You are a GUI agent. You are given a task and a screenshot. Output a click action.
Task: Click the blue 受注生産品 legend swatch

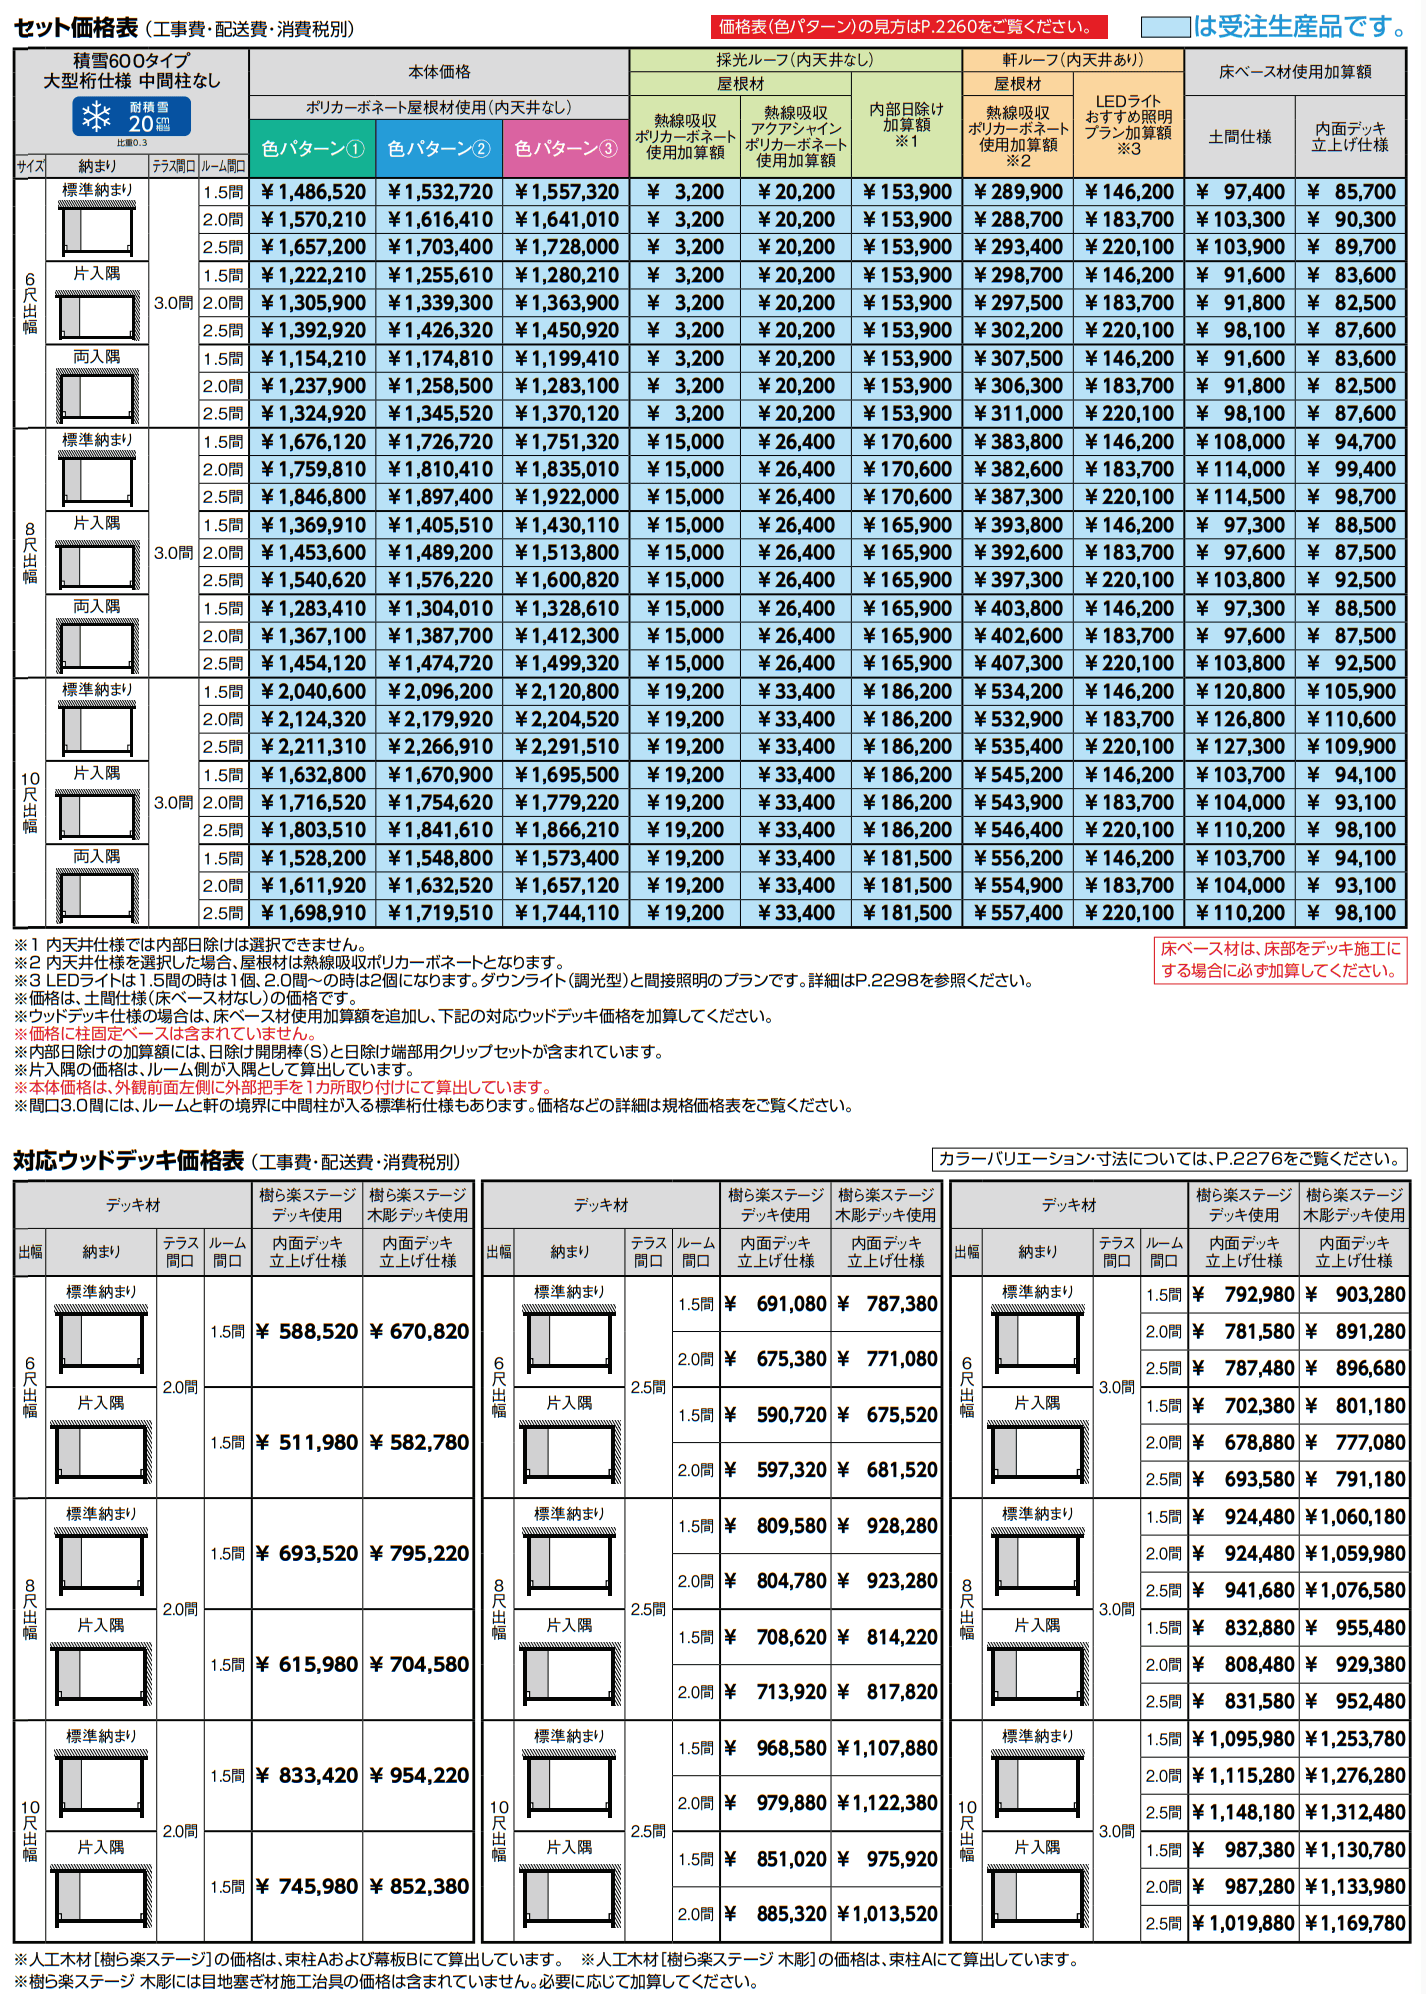1165,26
